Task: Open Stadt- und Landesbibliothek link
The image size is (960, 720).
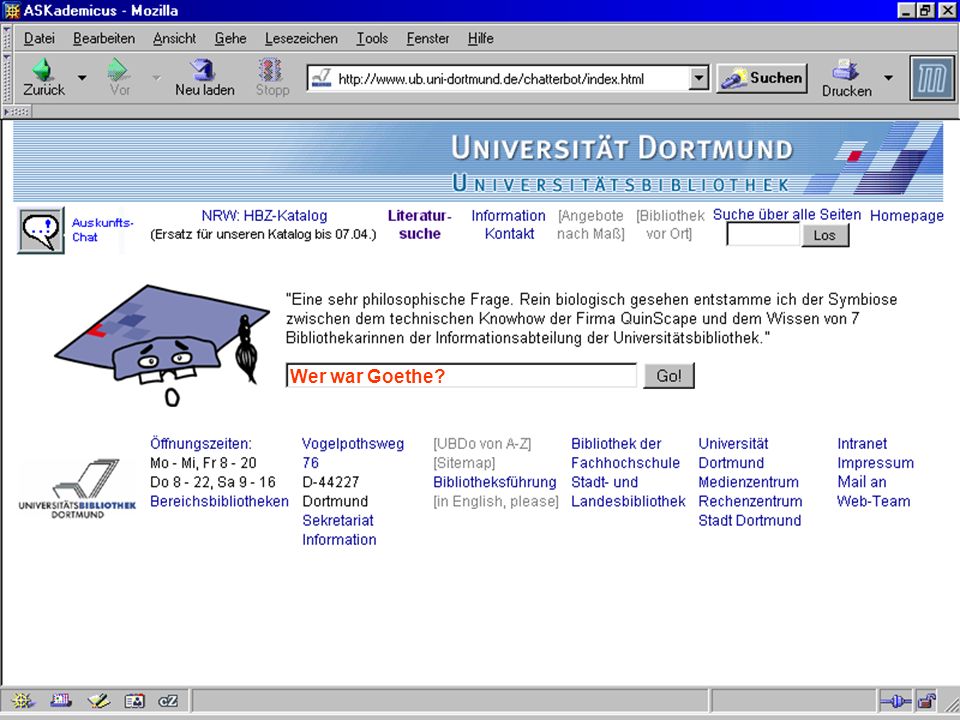Action: point(628,492)
